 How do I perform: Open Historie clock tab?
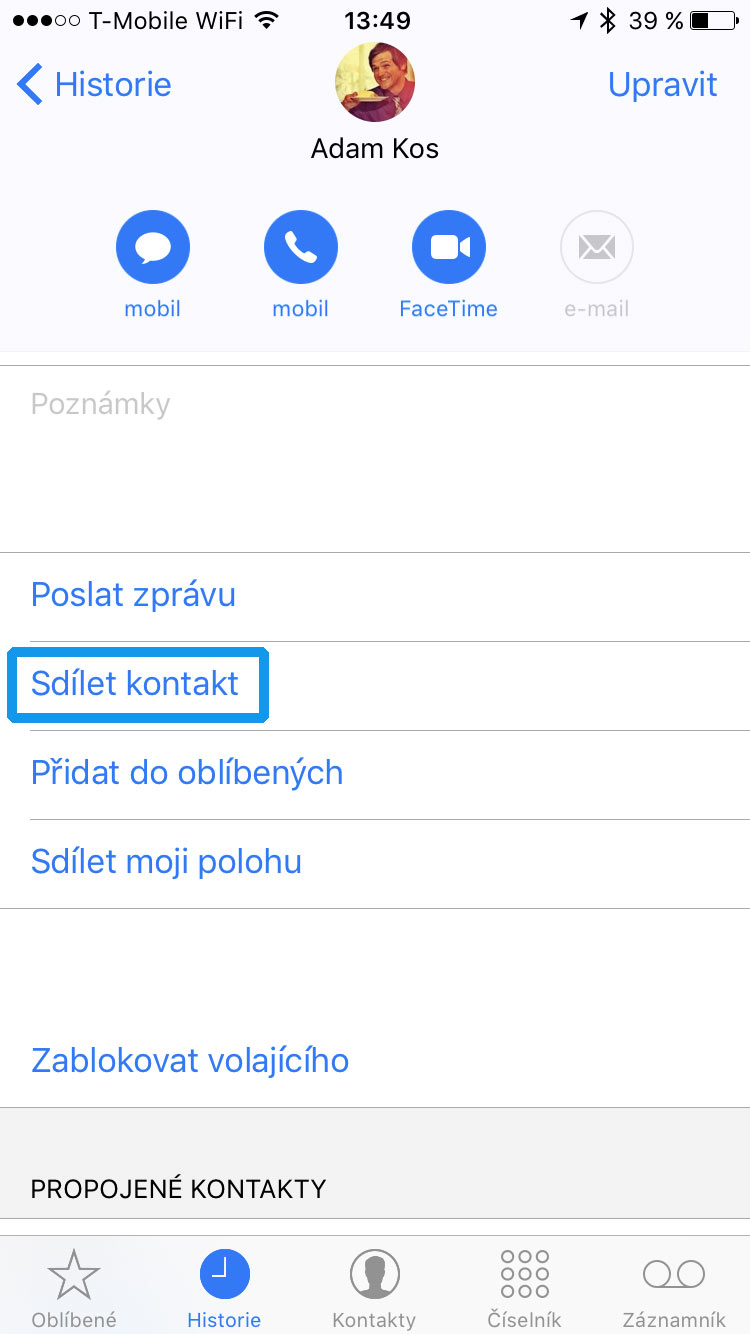pos(224,1288)
